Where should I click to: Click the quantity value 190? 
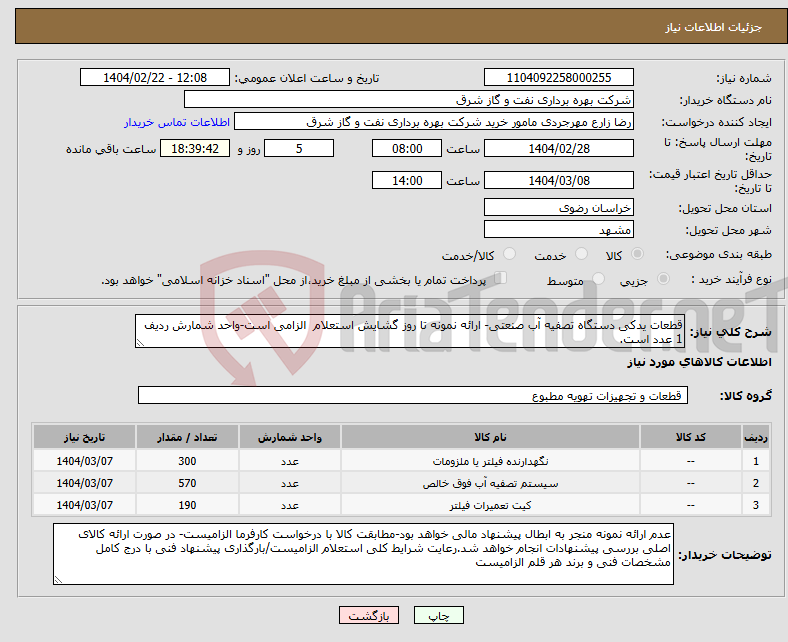187,505
